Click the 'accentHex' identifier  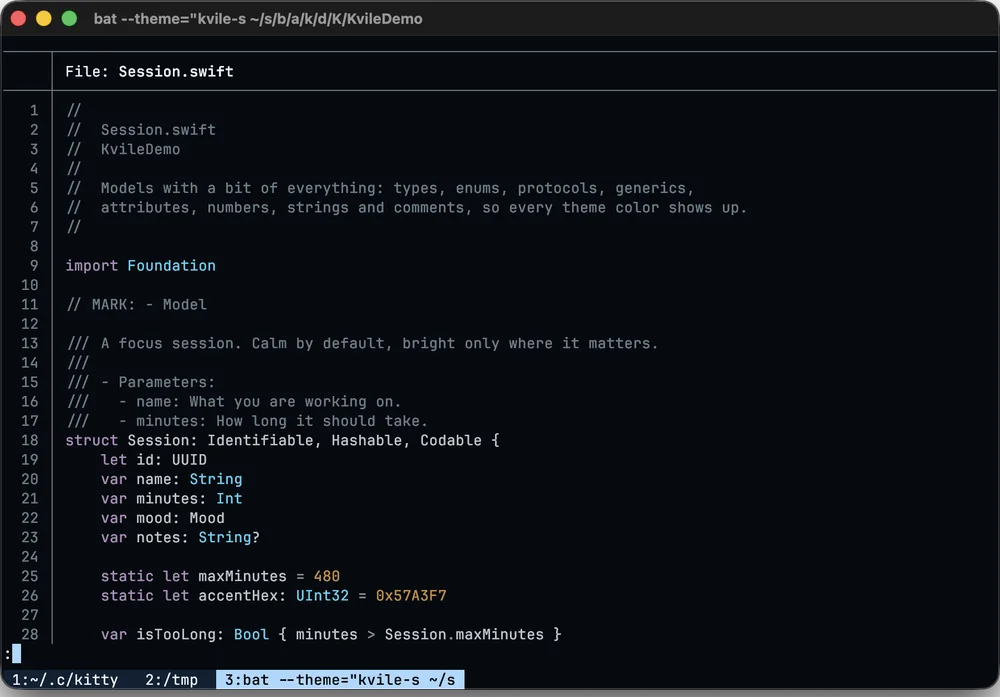coord(239,596)
